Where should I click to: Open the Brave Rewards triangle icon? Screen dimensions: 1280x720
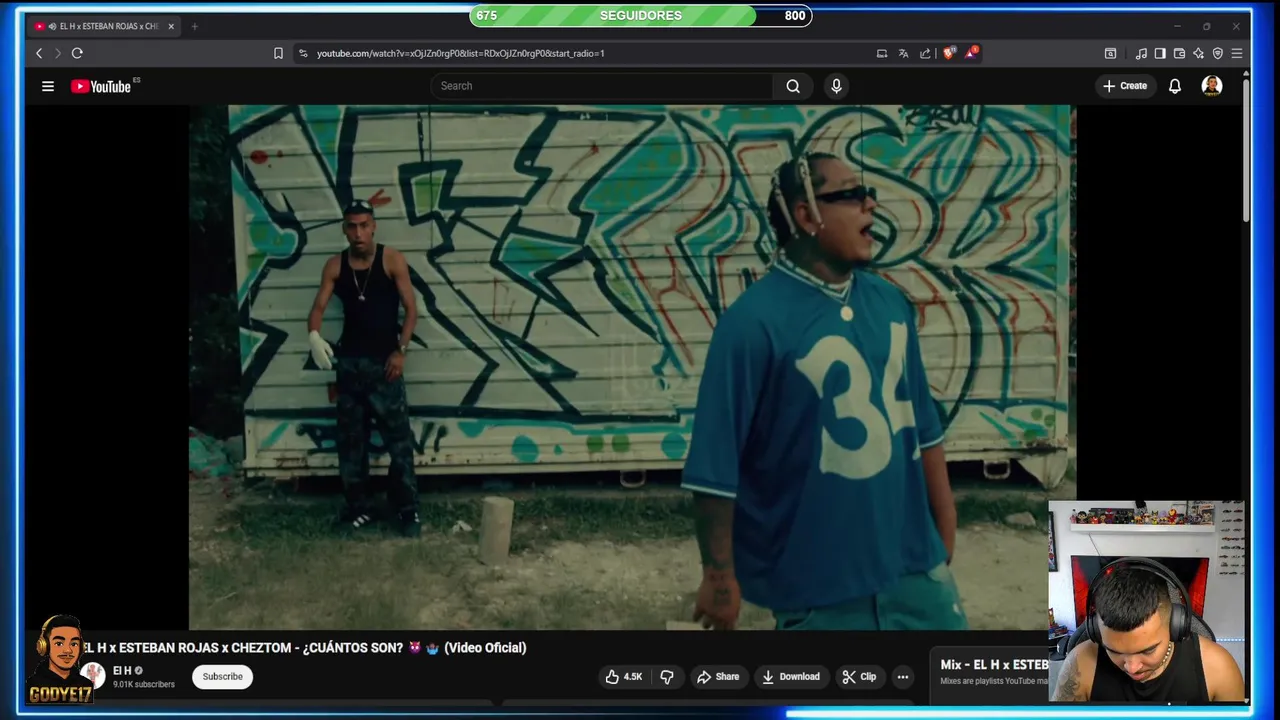[x=971, y=53]
